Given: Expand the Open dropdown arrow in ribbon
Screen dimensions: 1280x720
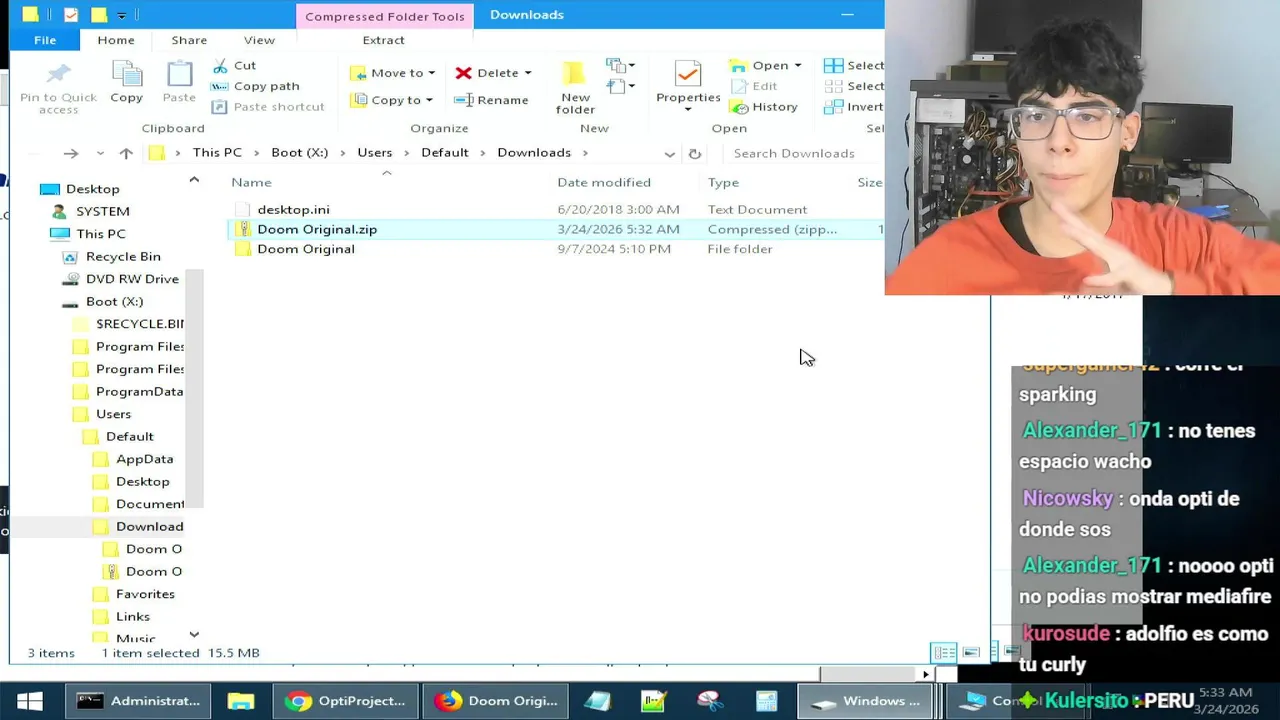Looking at the screenshot, I should click(x=797, y=66).
